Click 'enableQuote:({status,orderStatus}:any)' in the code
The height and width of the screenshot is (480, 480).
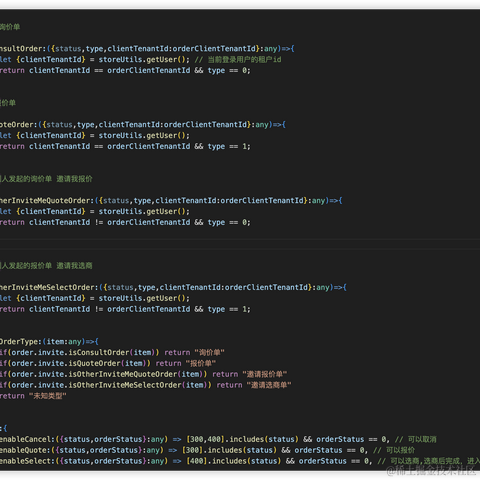82,450
